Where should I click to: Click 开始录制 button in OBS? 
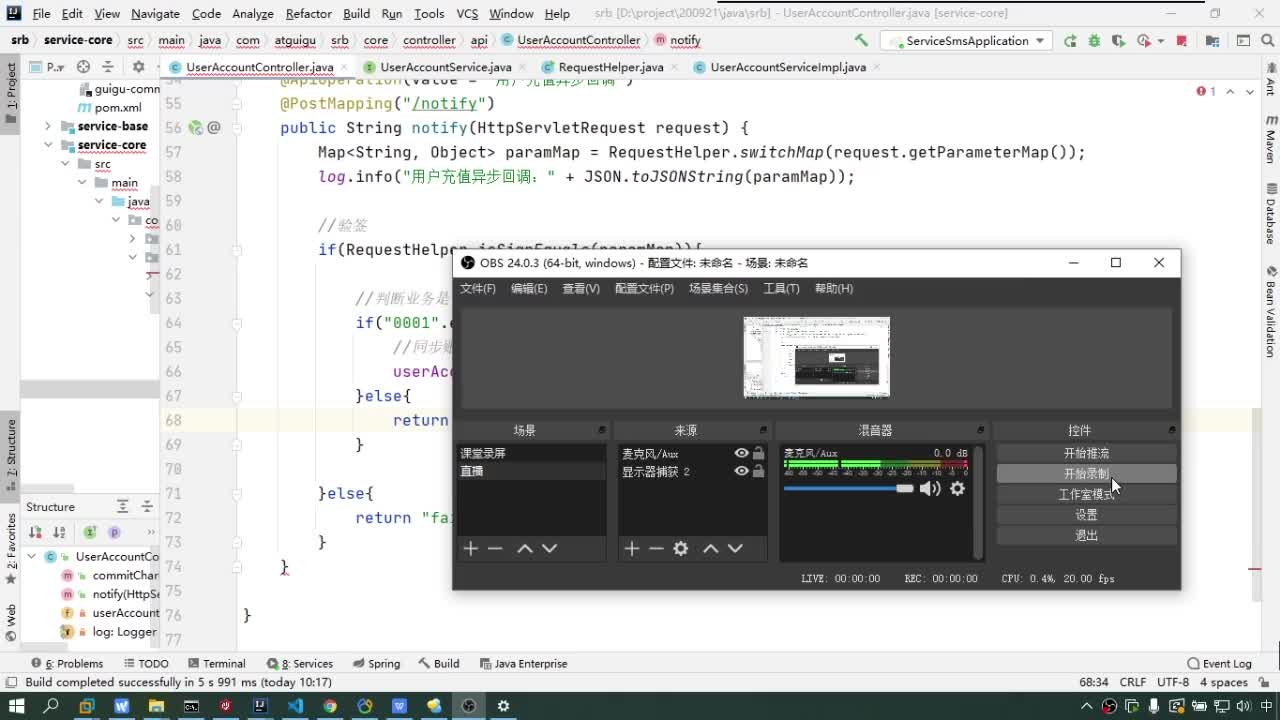click(1086, 473)
